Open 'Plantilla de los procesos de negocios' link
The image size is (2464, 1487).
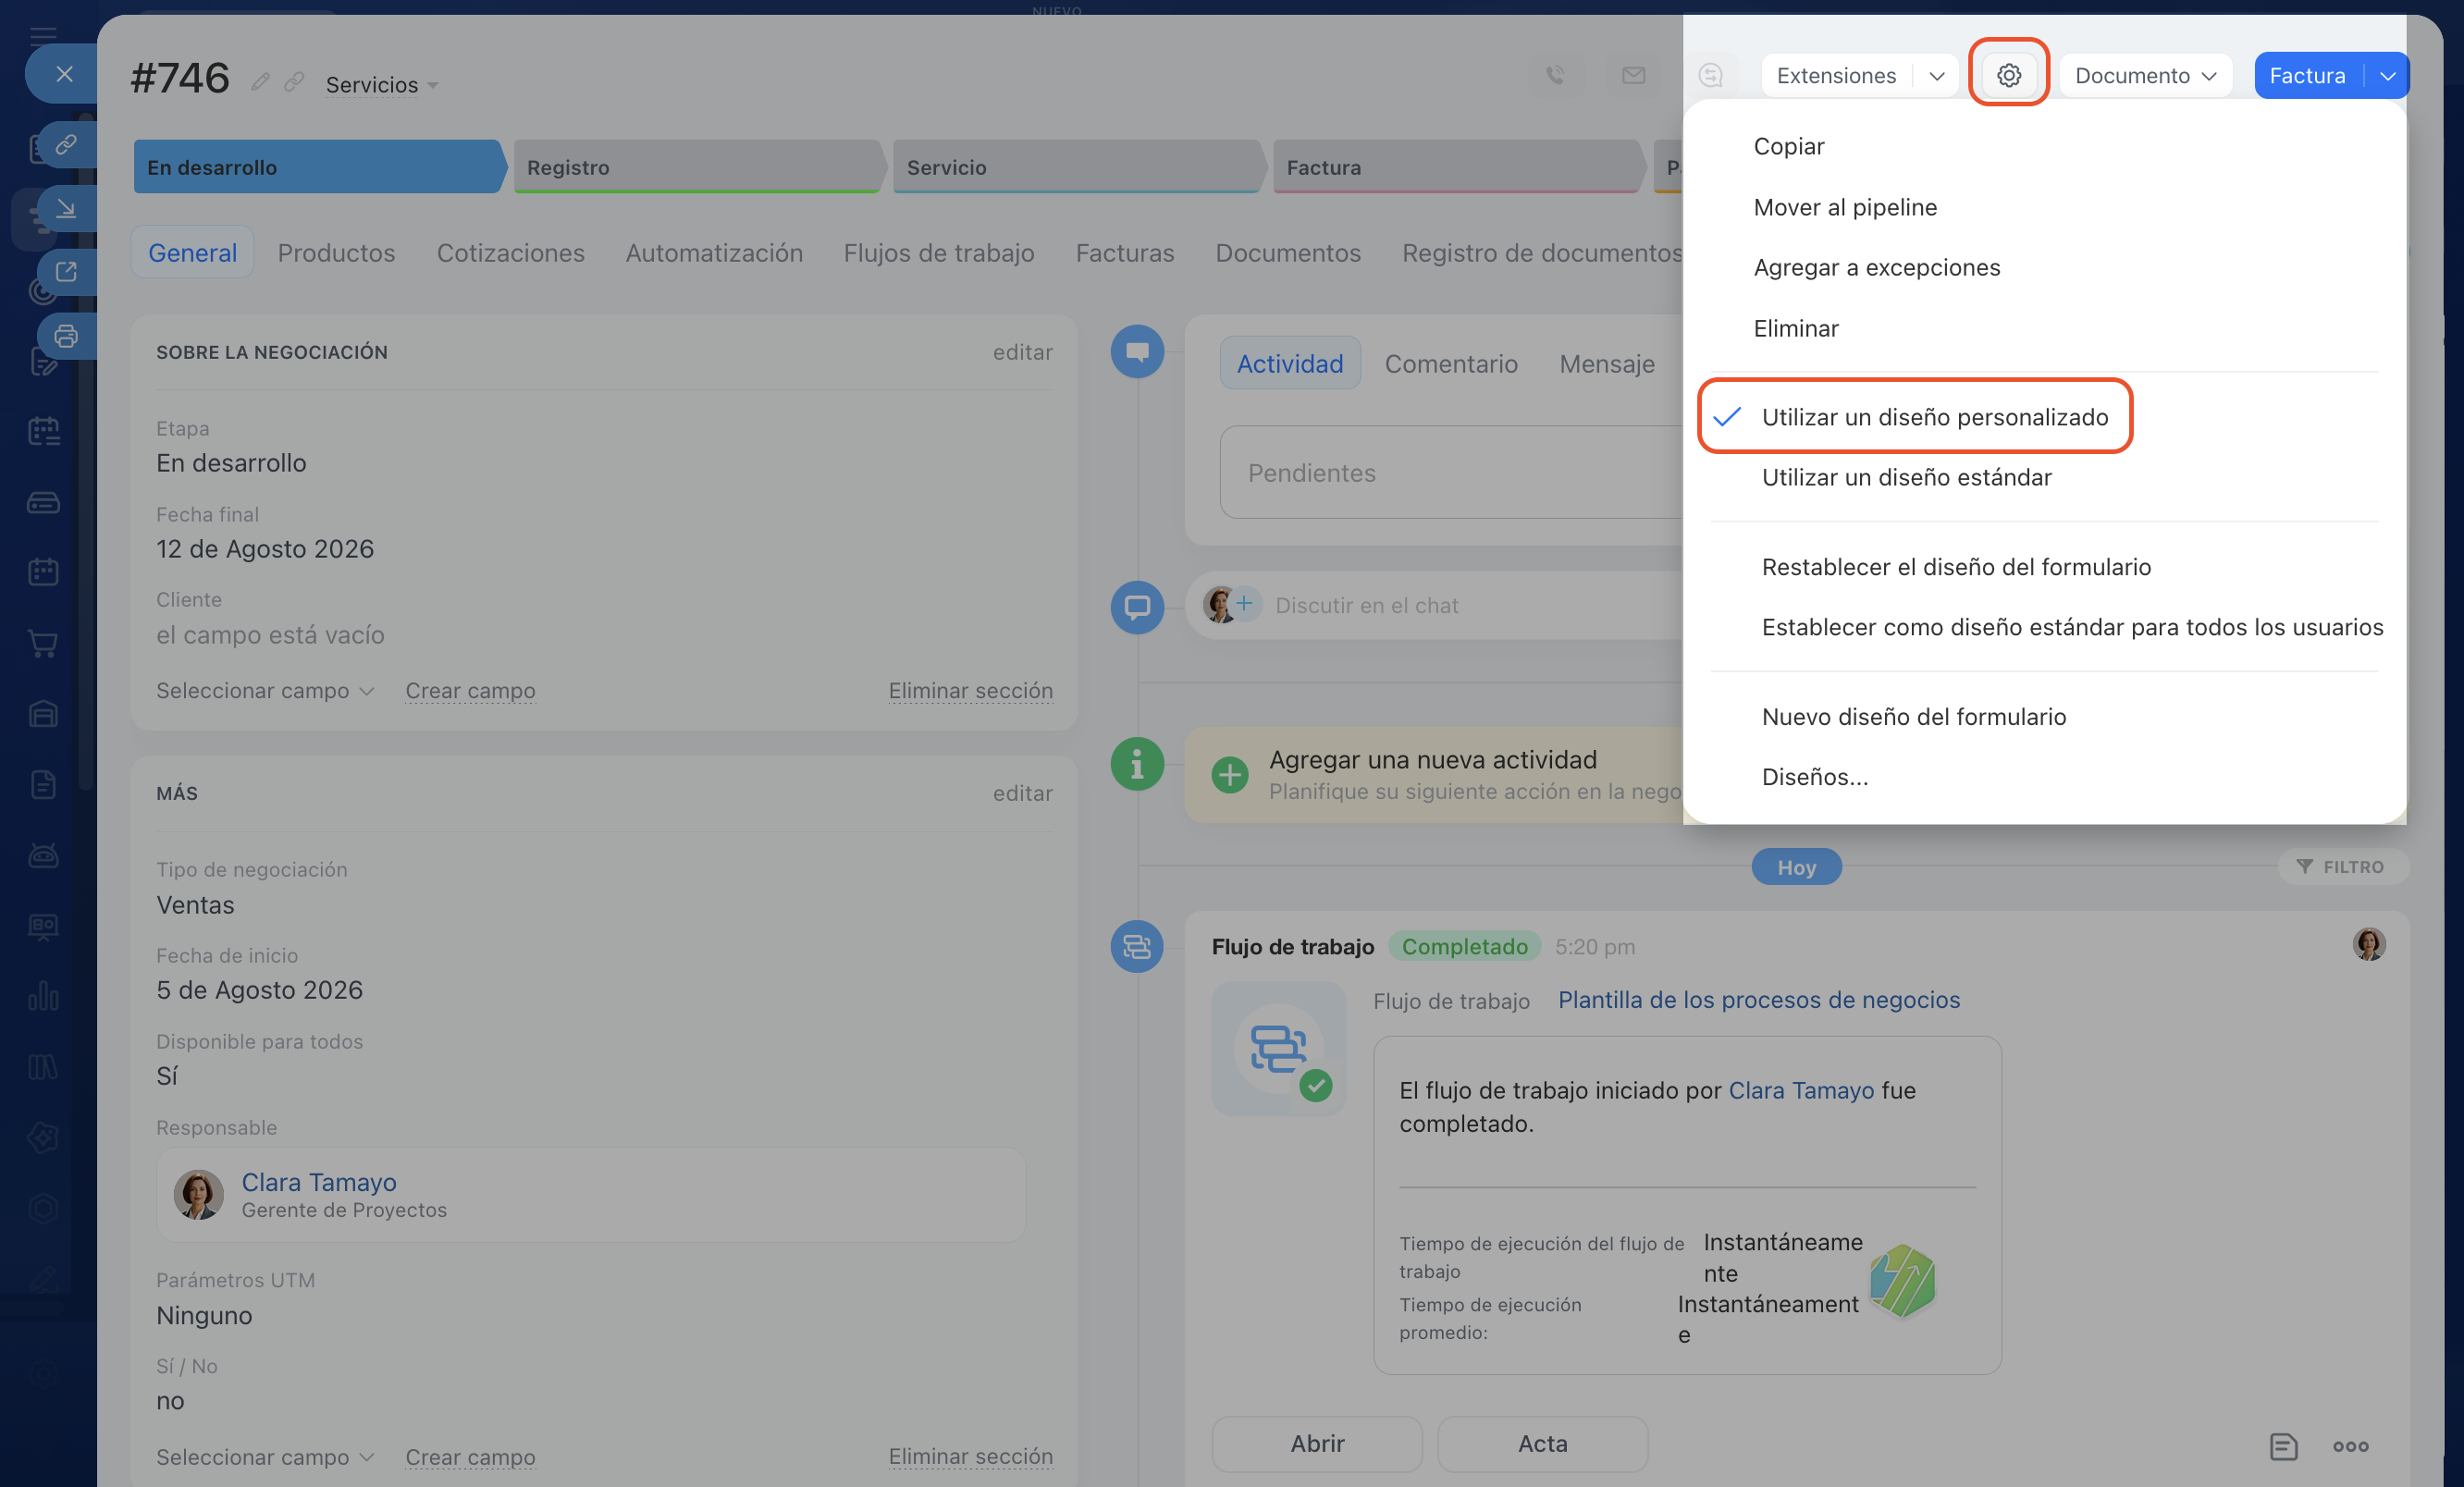click(1759, 1000)
